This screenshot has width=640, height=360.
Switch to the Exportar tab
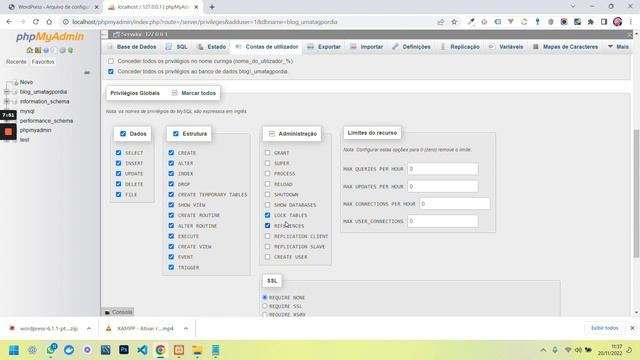(x=324, y=47)
